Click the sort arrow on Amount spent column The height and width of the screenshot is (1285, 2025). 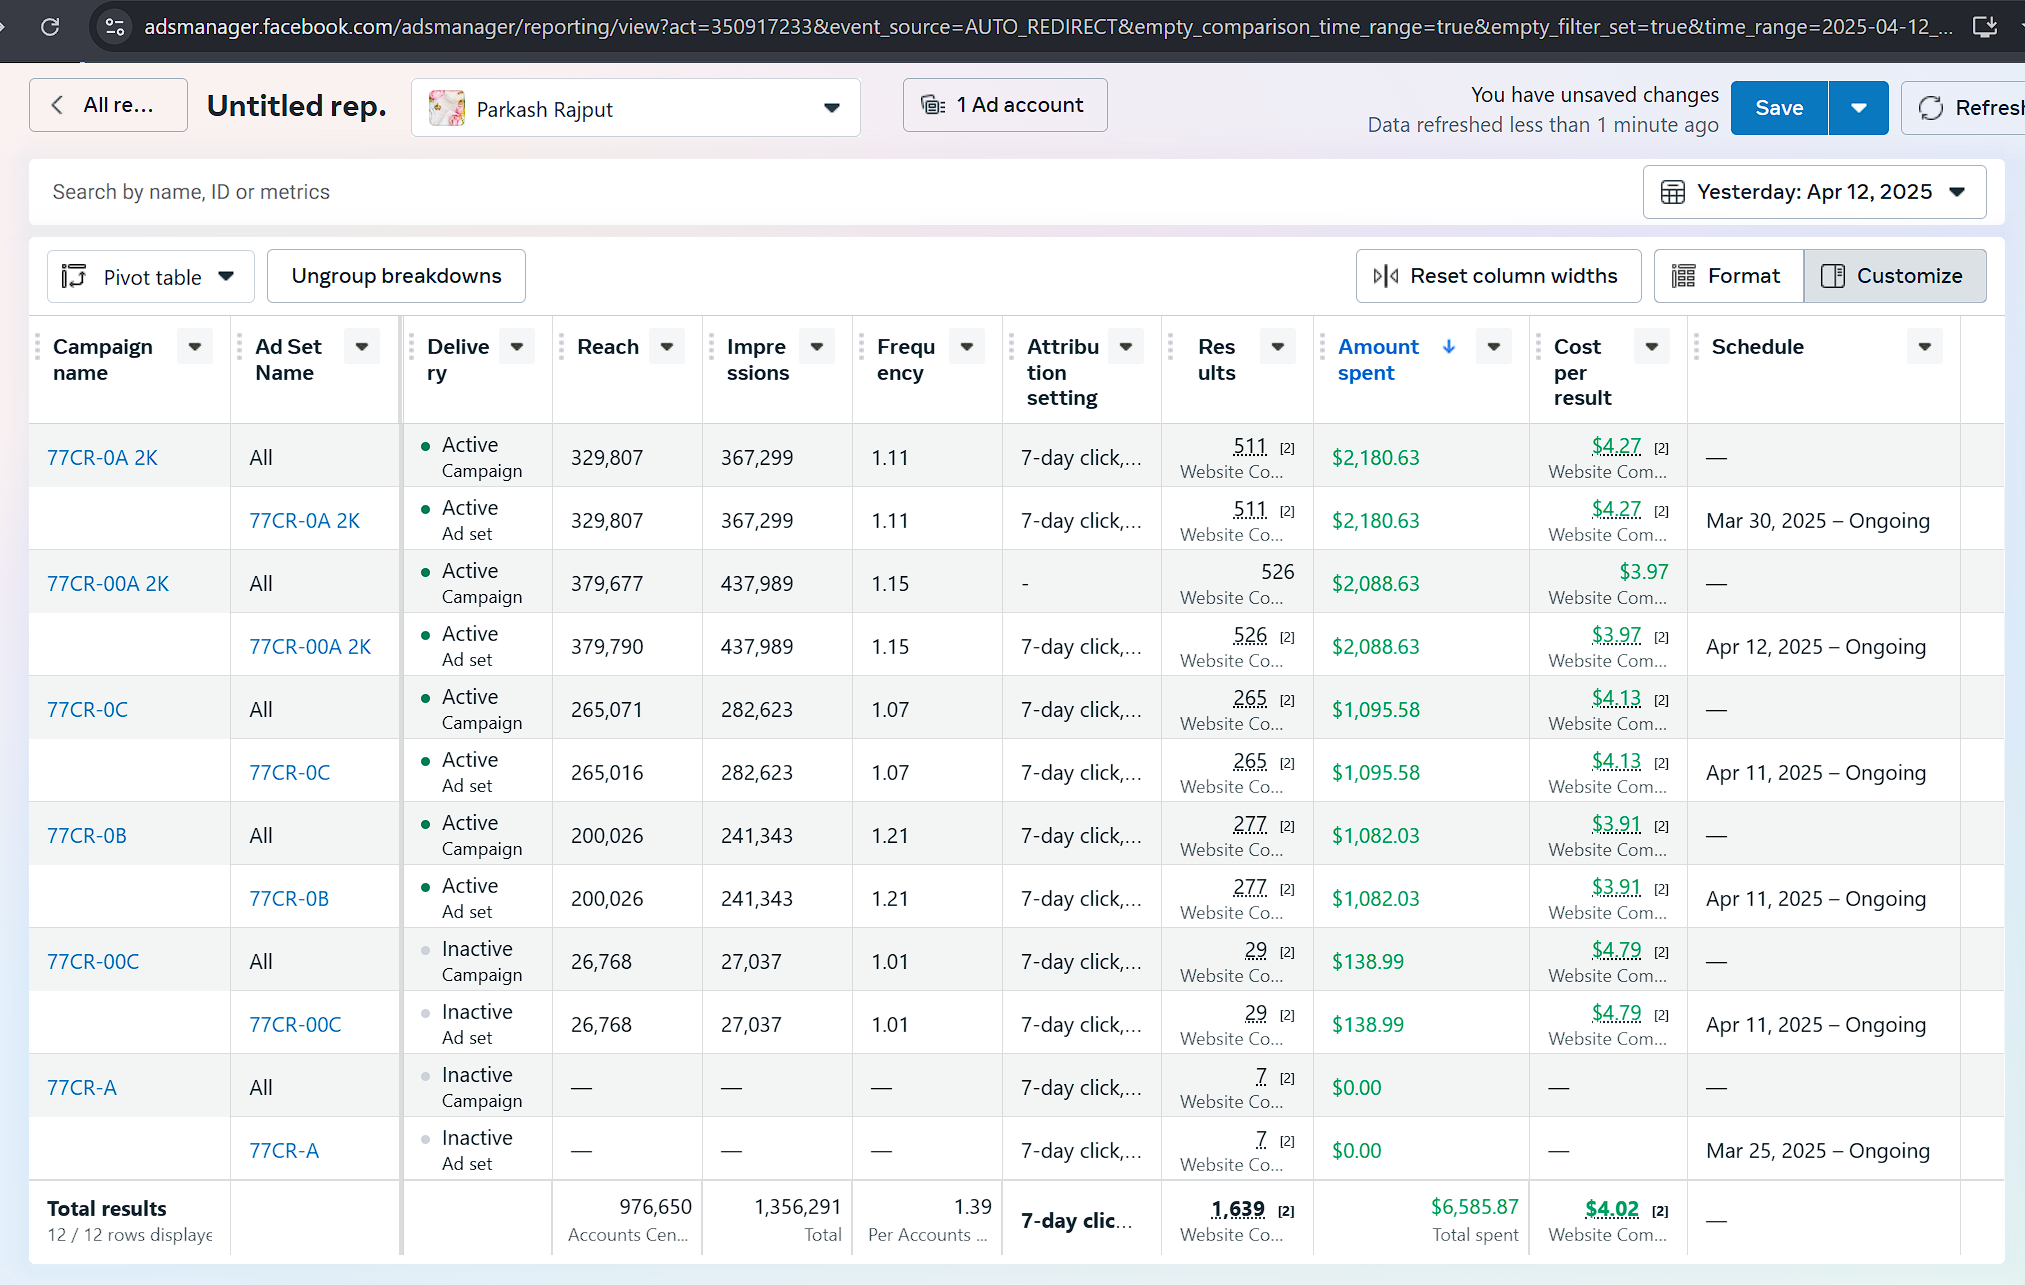(1449, 347)
